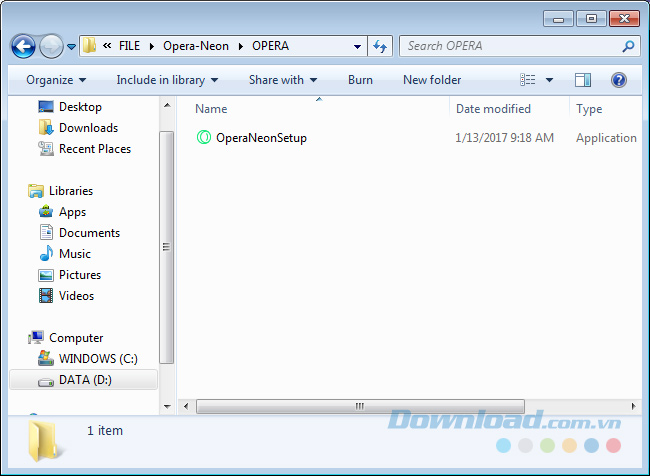Click horizontal scrollbar right arrow
The width and height of the screenshot is (650, 476).
click(x=633, y=406)
